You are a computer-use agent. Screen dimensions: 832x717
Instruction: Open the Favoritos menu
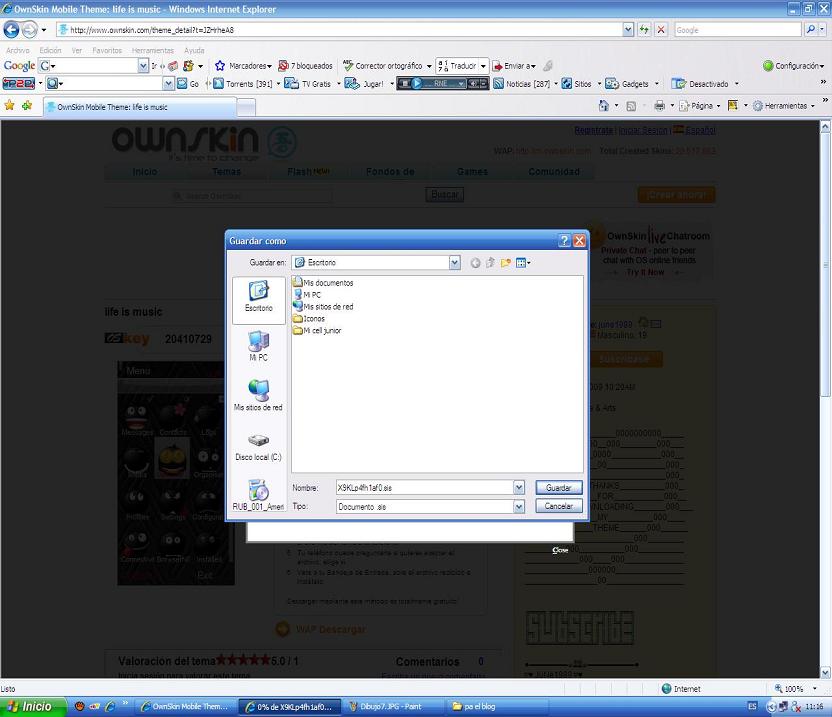point(107,50)
